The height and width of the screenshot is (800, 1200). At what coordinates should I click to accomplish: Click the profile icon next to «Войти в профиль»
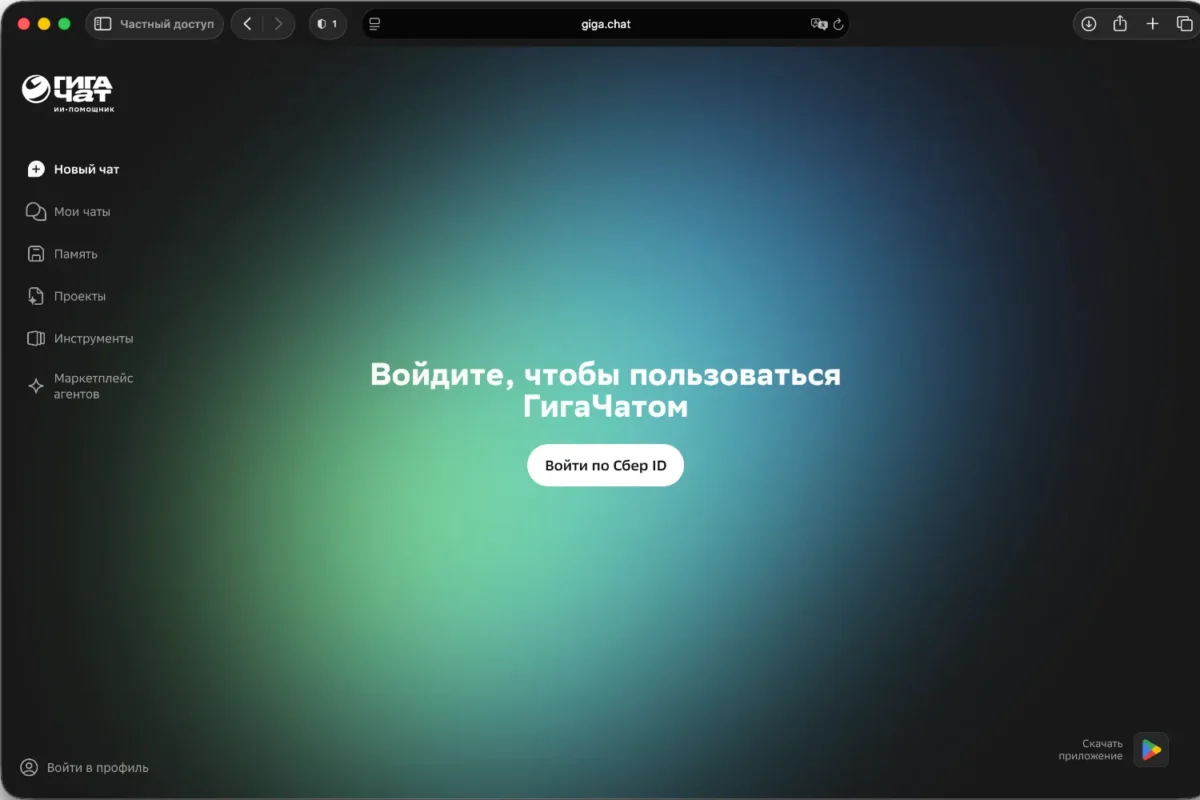tap(29, 767)
